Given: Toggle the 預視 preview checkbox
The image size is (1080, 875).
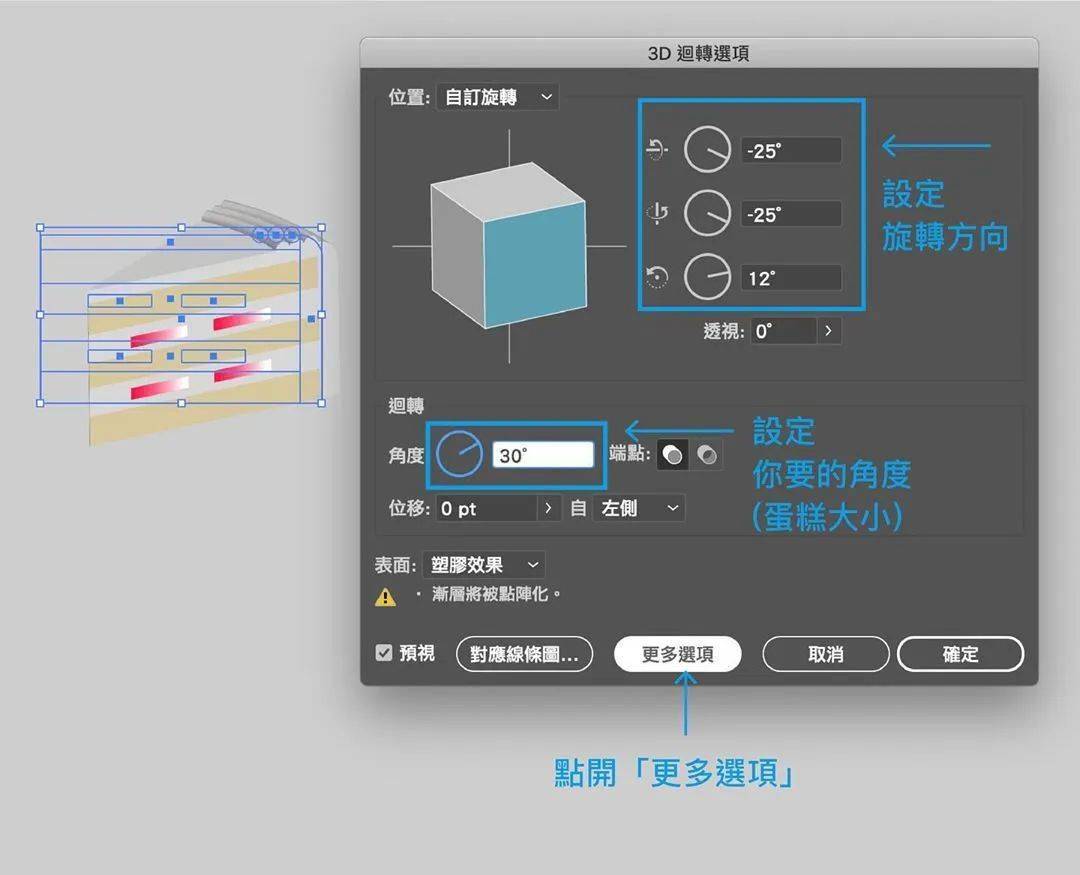Looking at the screenshot, I should pyautogui.click(x=384, y=653).
